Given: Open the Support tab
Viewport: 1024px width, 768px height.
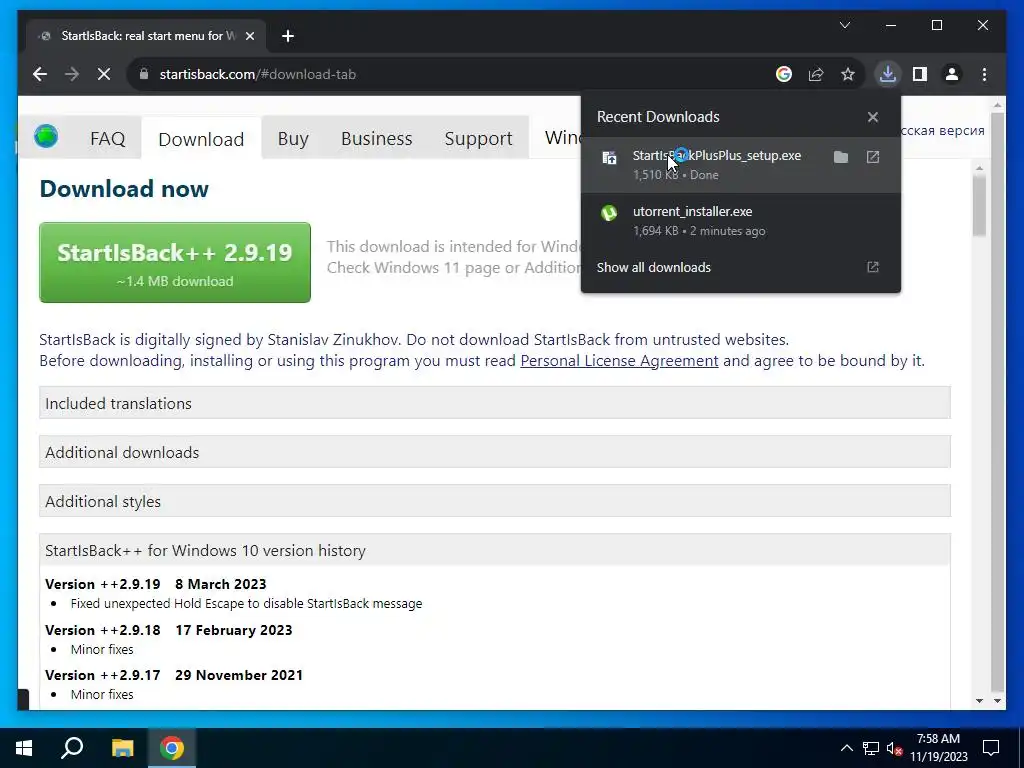Looking at the screenshot, I should (x=479, y=138).
